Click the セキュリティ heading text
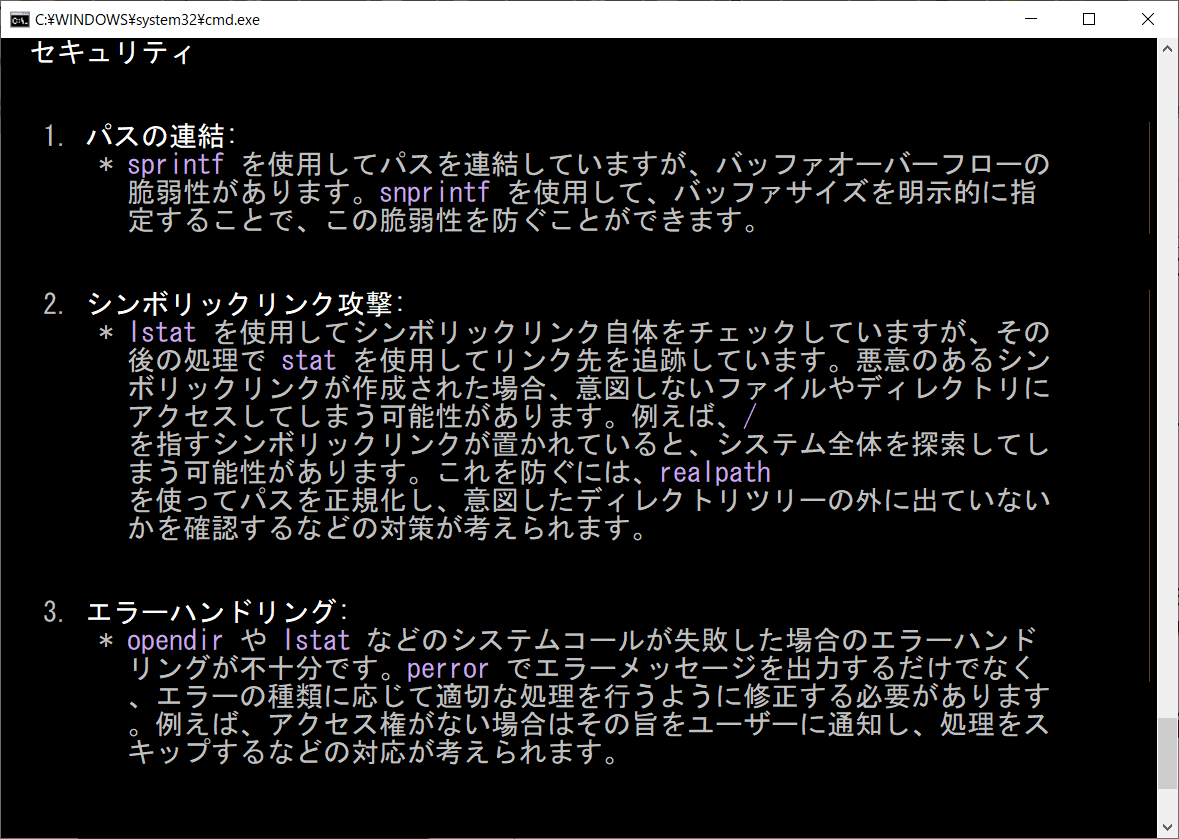 tap(110, 53)
